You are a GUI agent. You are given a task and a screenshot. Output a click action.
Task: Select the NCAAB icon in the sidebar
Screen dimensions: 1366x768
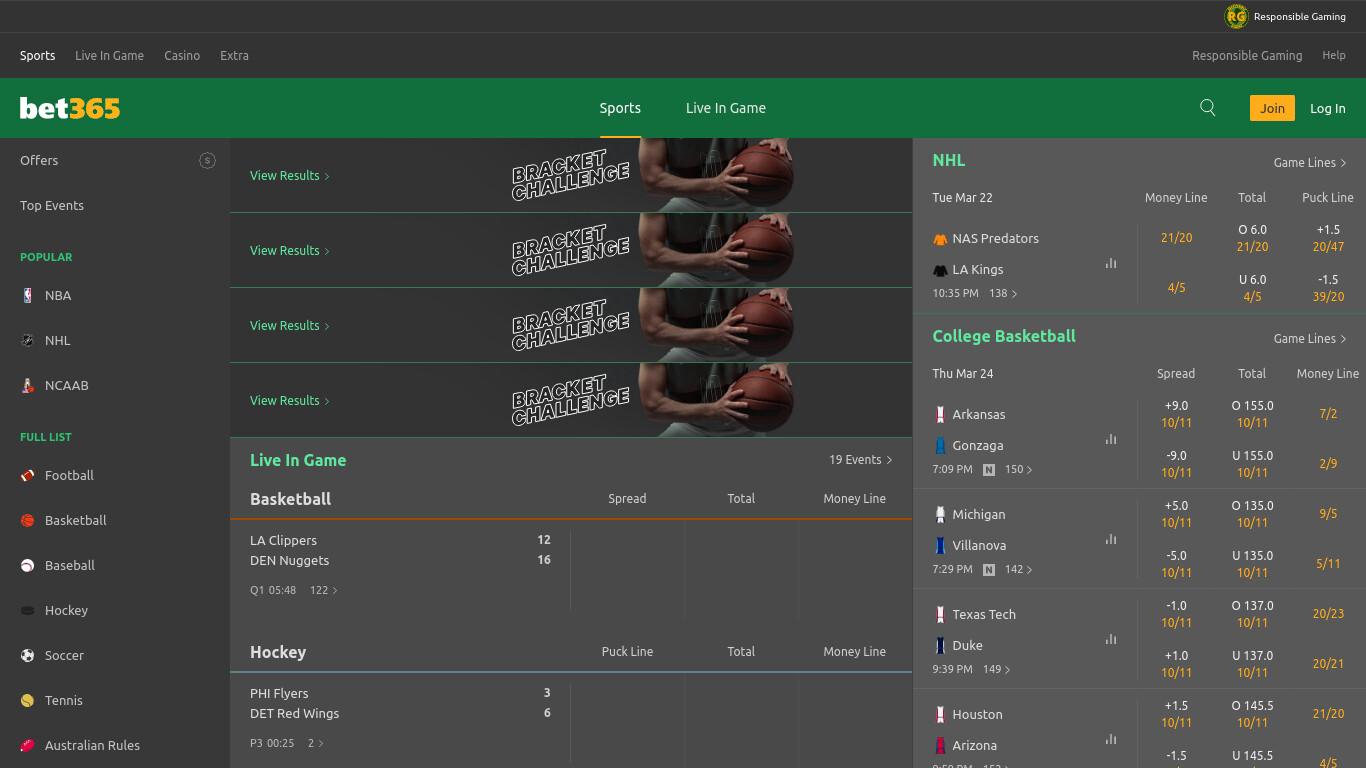pyautogui.click(x=28, y=385)
